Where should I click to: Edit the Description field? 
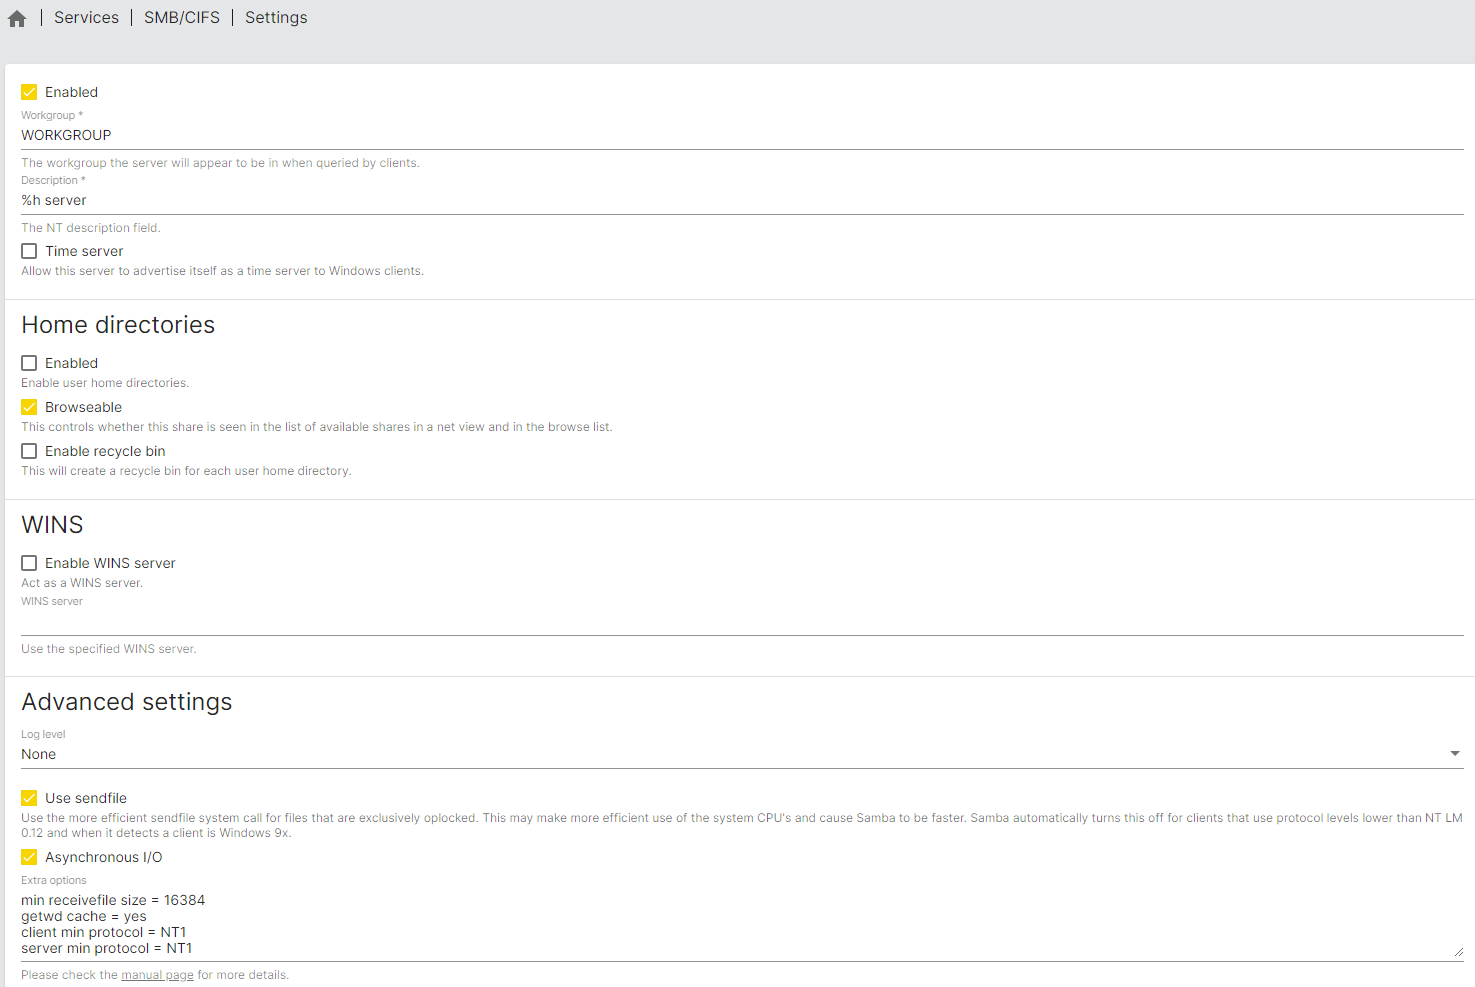point(742,200)
